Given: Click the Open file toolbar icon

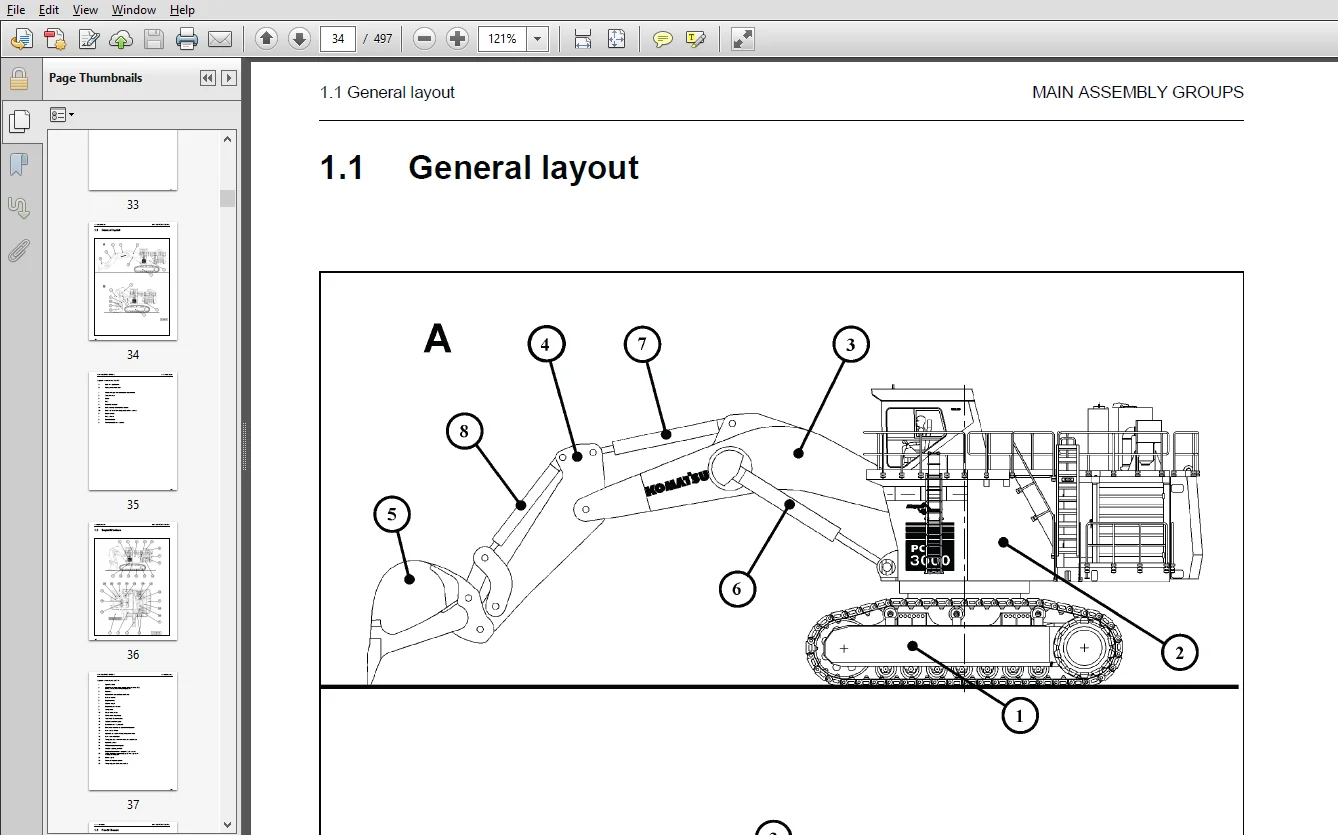Looking at the screenshot, I should tap(21, 39).
